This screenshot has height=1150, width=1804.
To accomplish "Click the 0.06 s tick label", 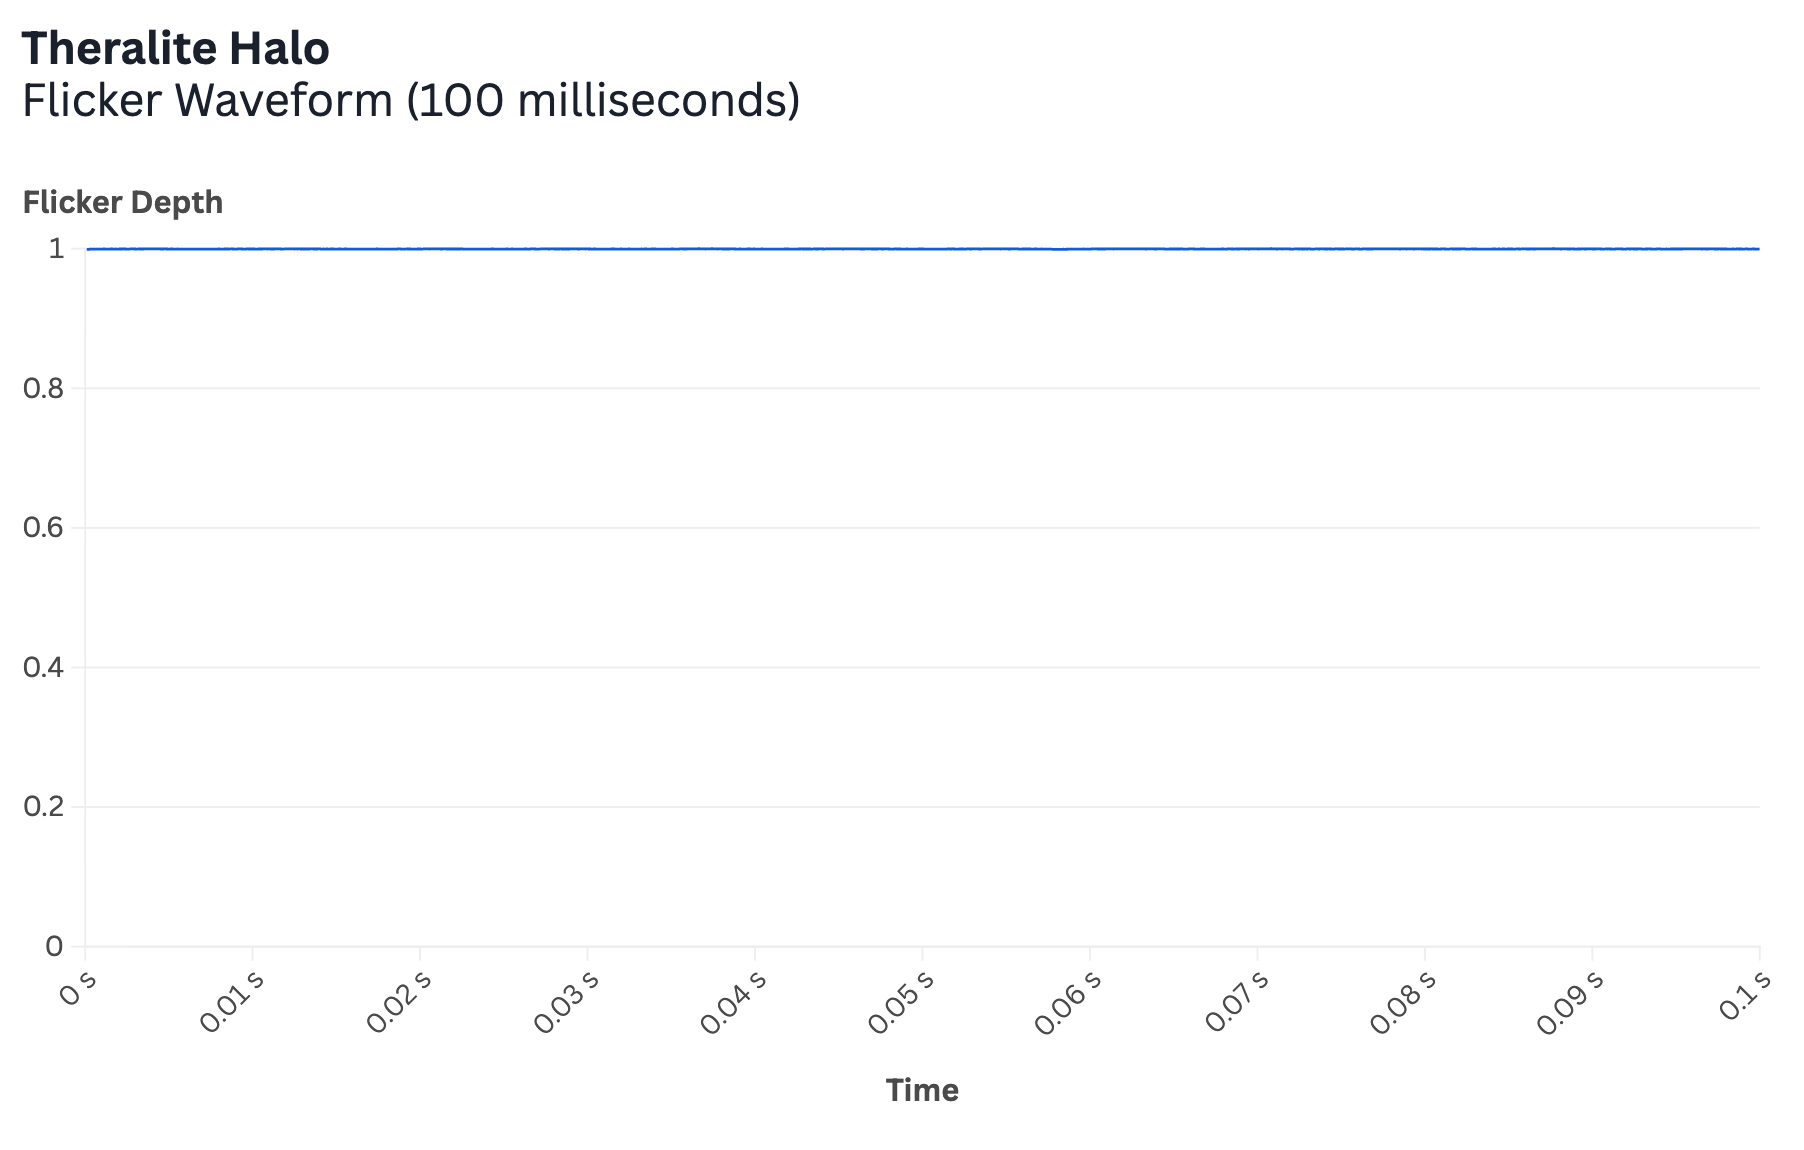I will pyautogui.click(x=1068, y=1000).
